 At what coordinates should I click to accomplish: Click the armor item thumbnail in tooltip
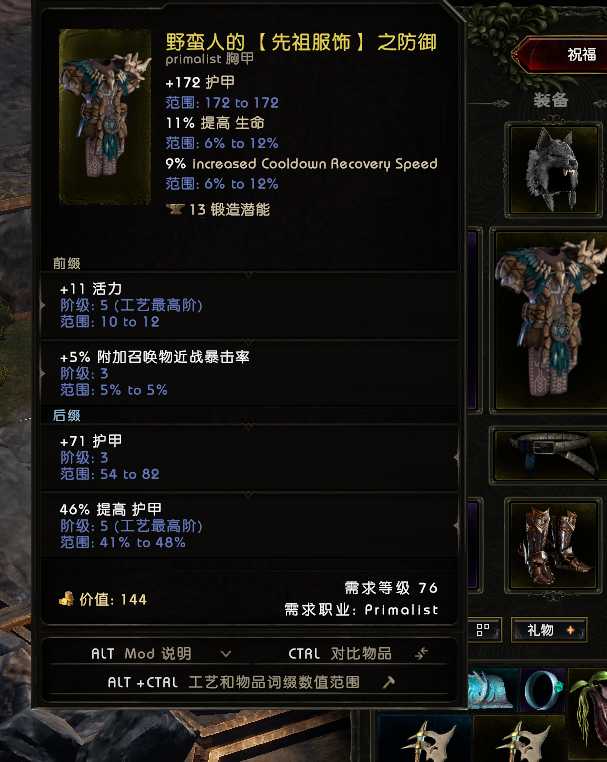point(105,117)
